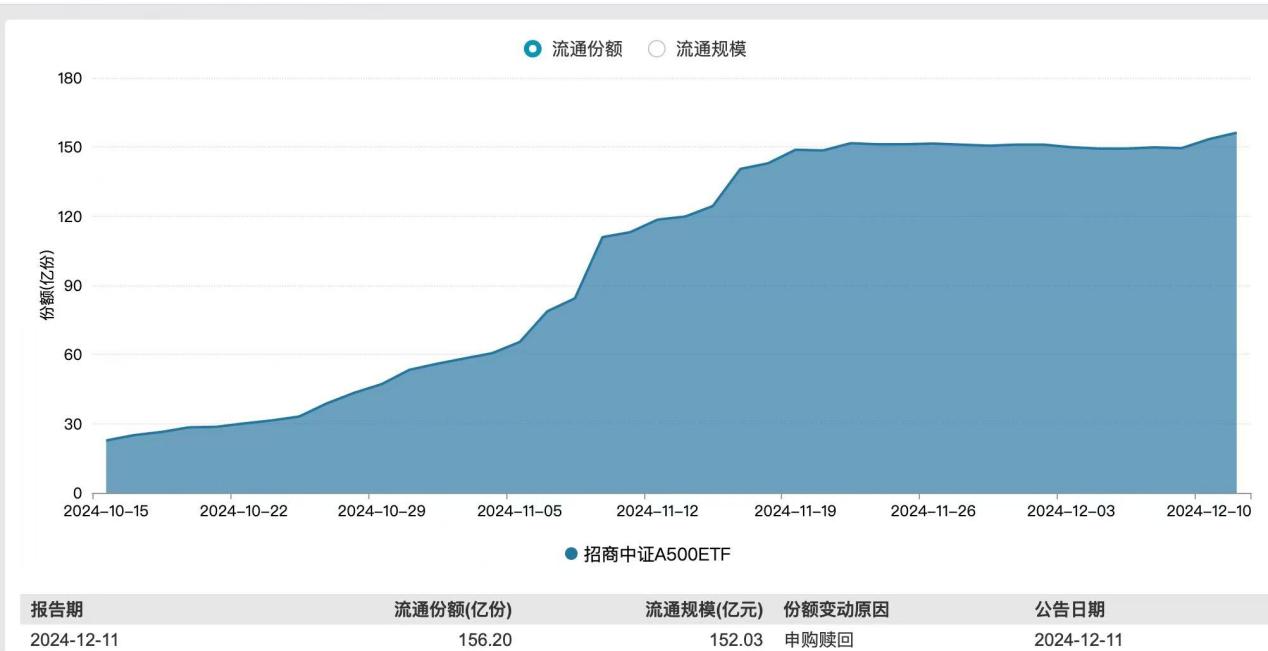
Task: Click the 2024-12-10 x-axis label
Action: coord(1209,511)
